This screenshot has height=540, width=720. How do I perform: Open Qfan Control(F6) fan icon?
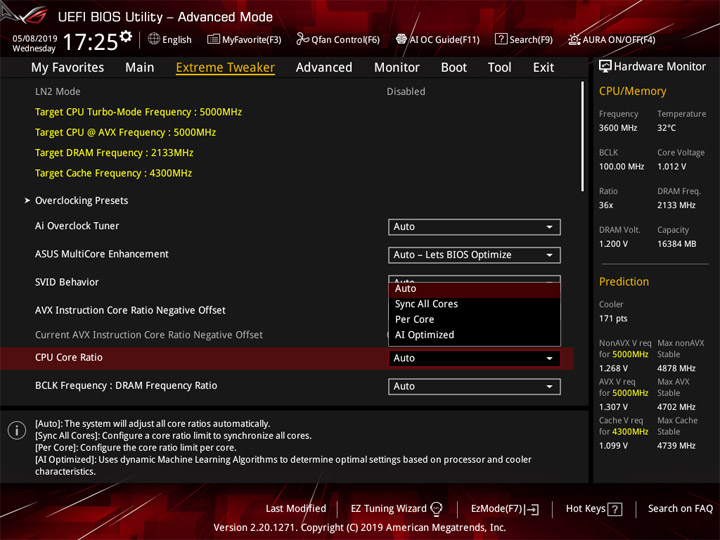302,39
